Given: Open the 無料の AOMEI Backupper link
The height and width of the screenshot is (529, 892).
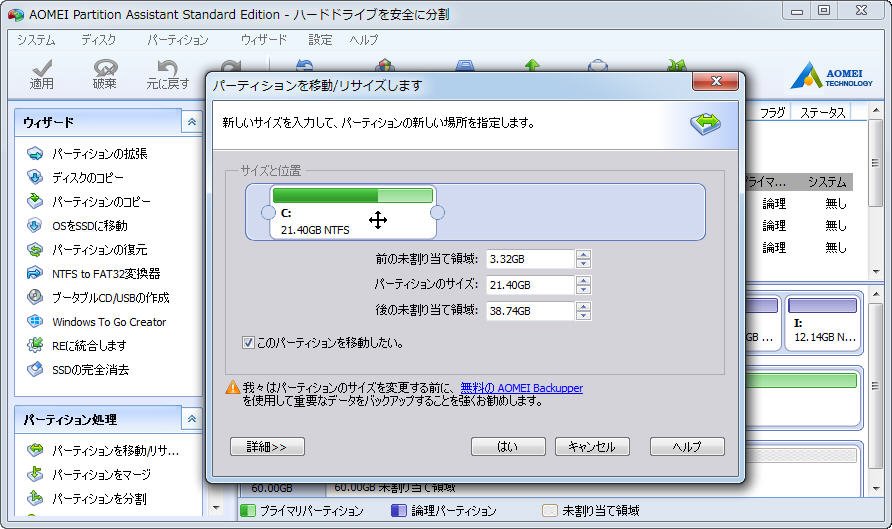Looking at the screenshot, I should point(522,388).
